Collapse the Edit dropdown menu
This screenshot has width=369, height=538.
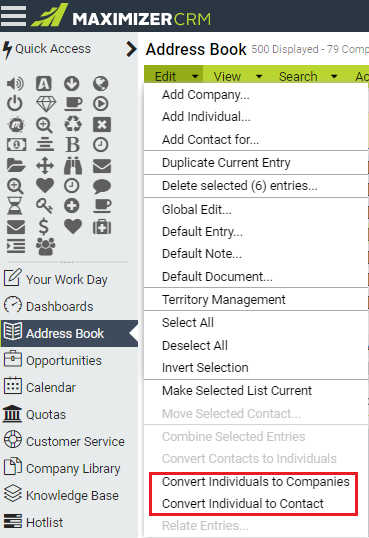tap(176, 76)
